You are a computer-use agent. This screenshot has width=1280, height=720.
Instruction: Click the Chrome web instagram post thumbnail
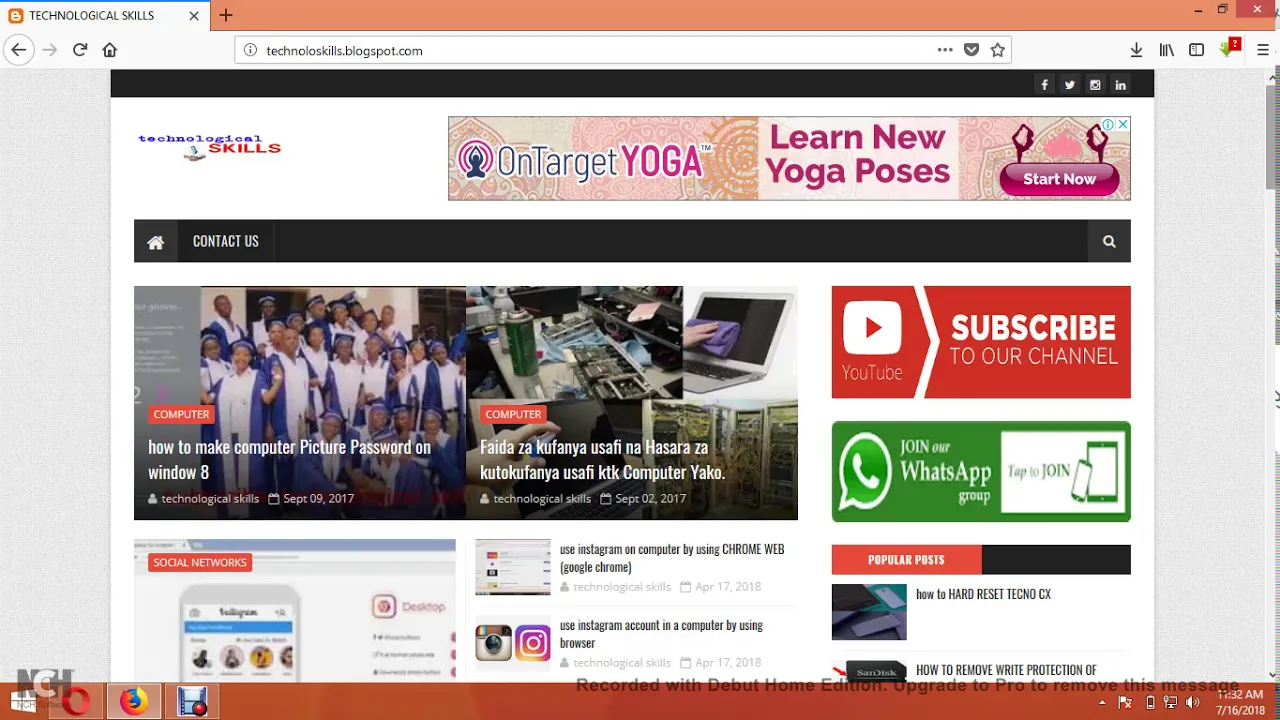tap(513, 567)
